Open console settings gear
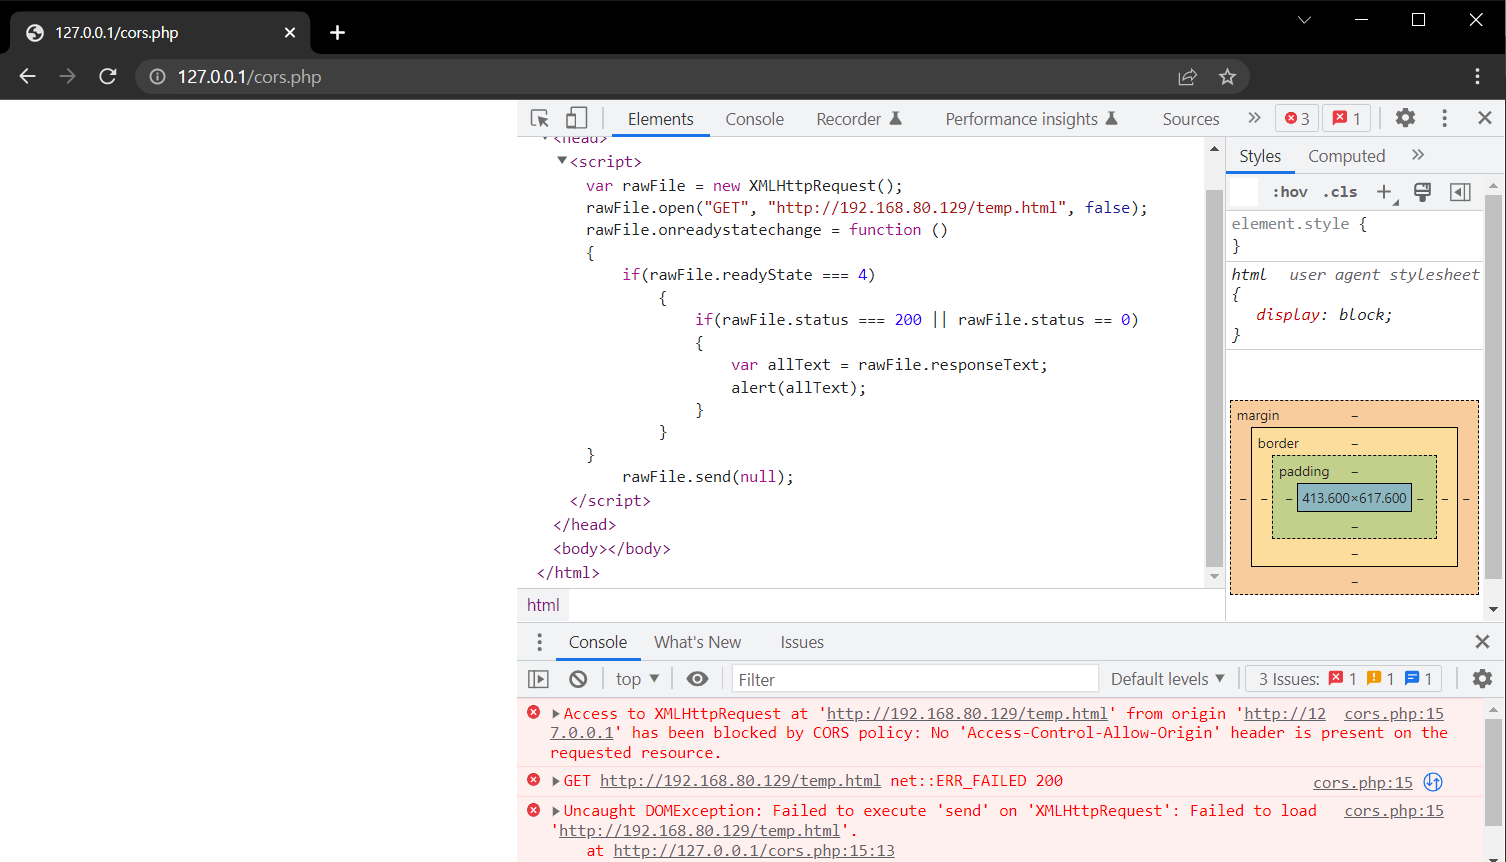1506x862 pixels. tap(1482, 679)
